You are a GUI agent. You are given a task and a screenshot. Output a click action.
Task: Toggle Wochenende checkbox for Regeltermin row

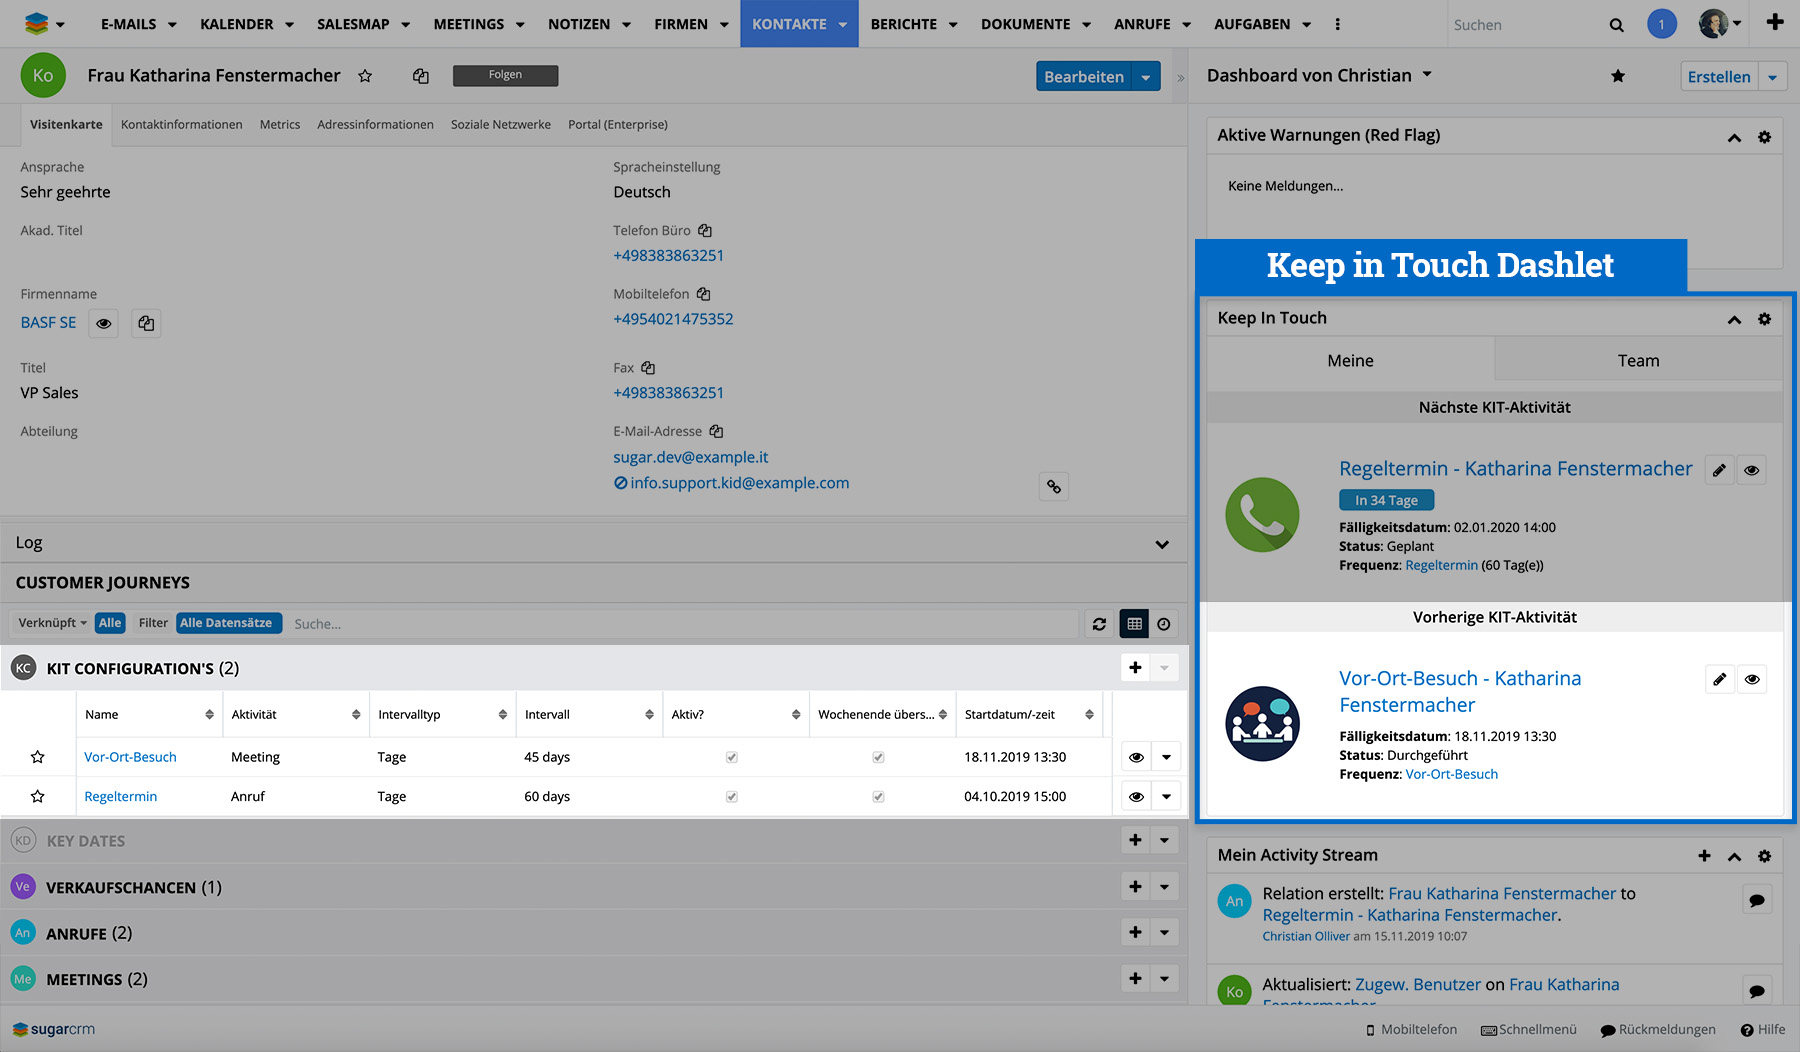pos(878,797)
